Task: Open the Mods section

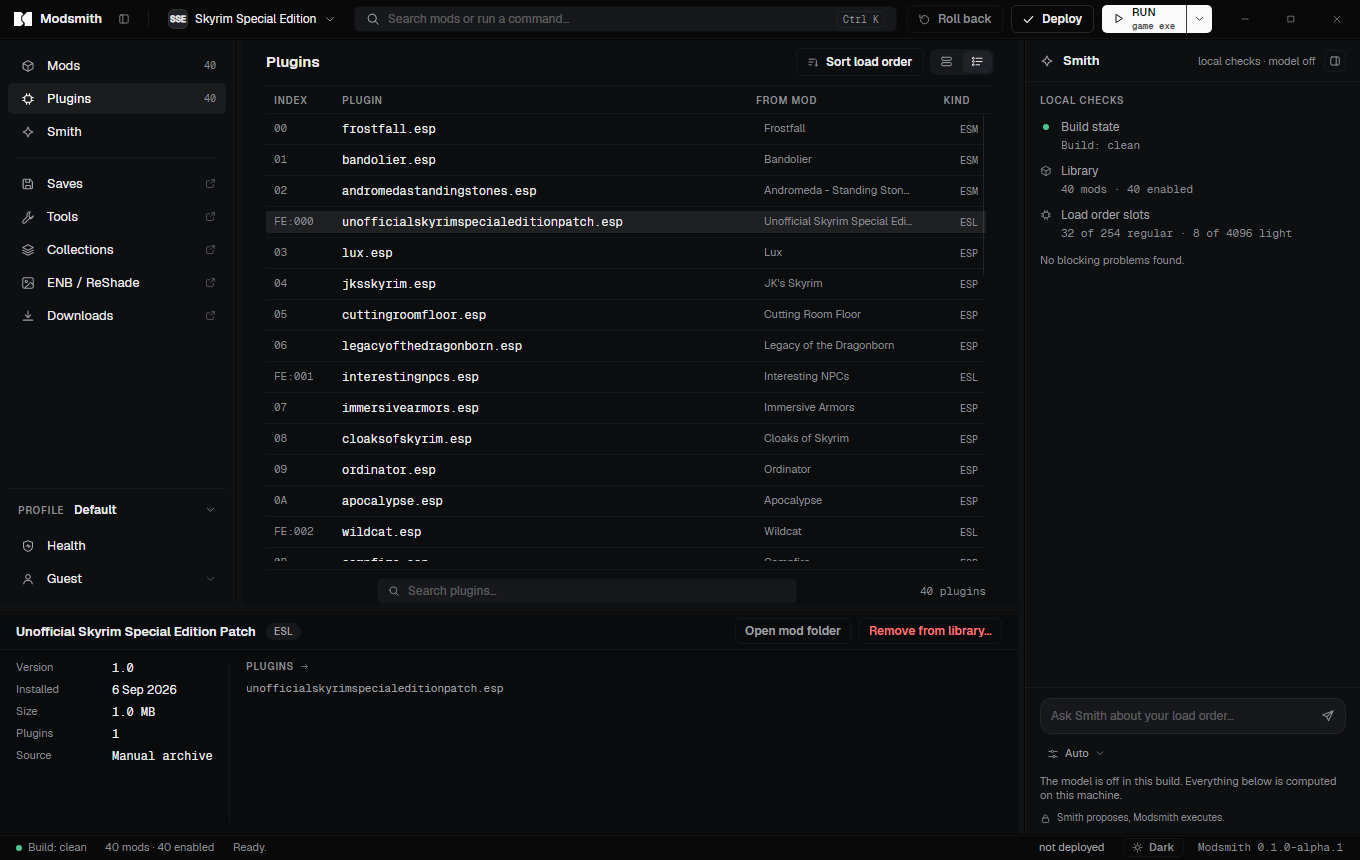Action: tap(117, 66)
